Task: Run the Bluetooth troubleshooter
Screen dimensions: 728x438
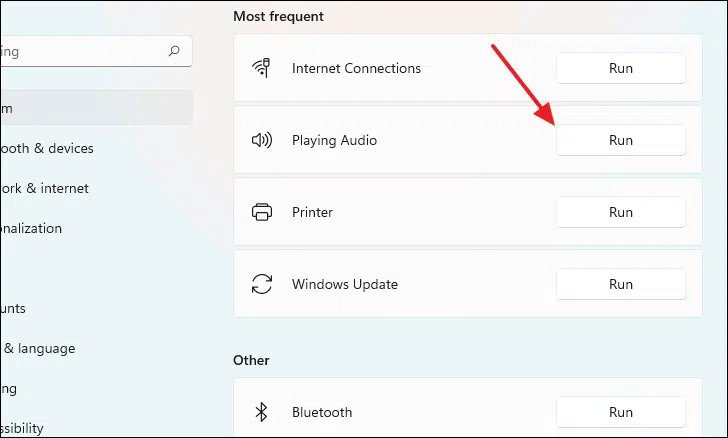Action: coord(621,412)
